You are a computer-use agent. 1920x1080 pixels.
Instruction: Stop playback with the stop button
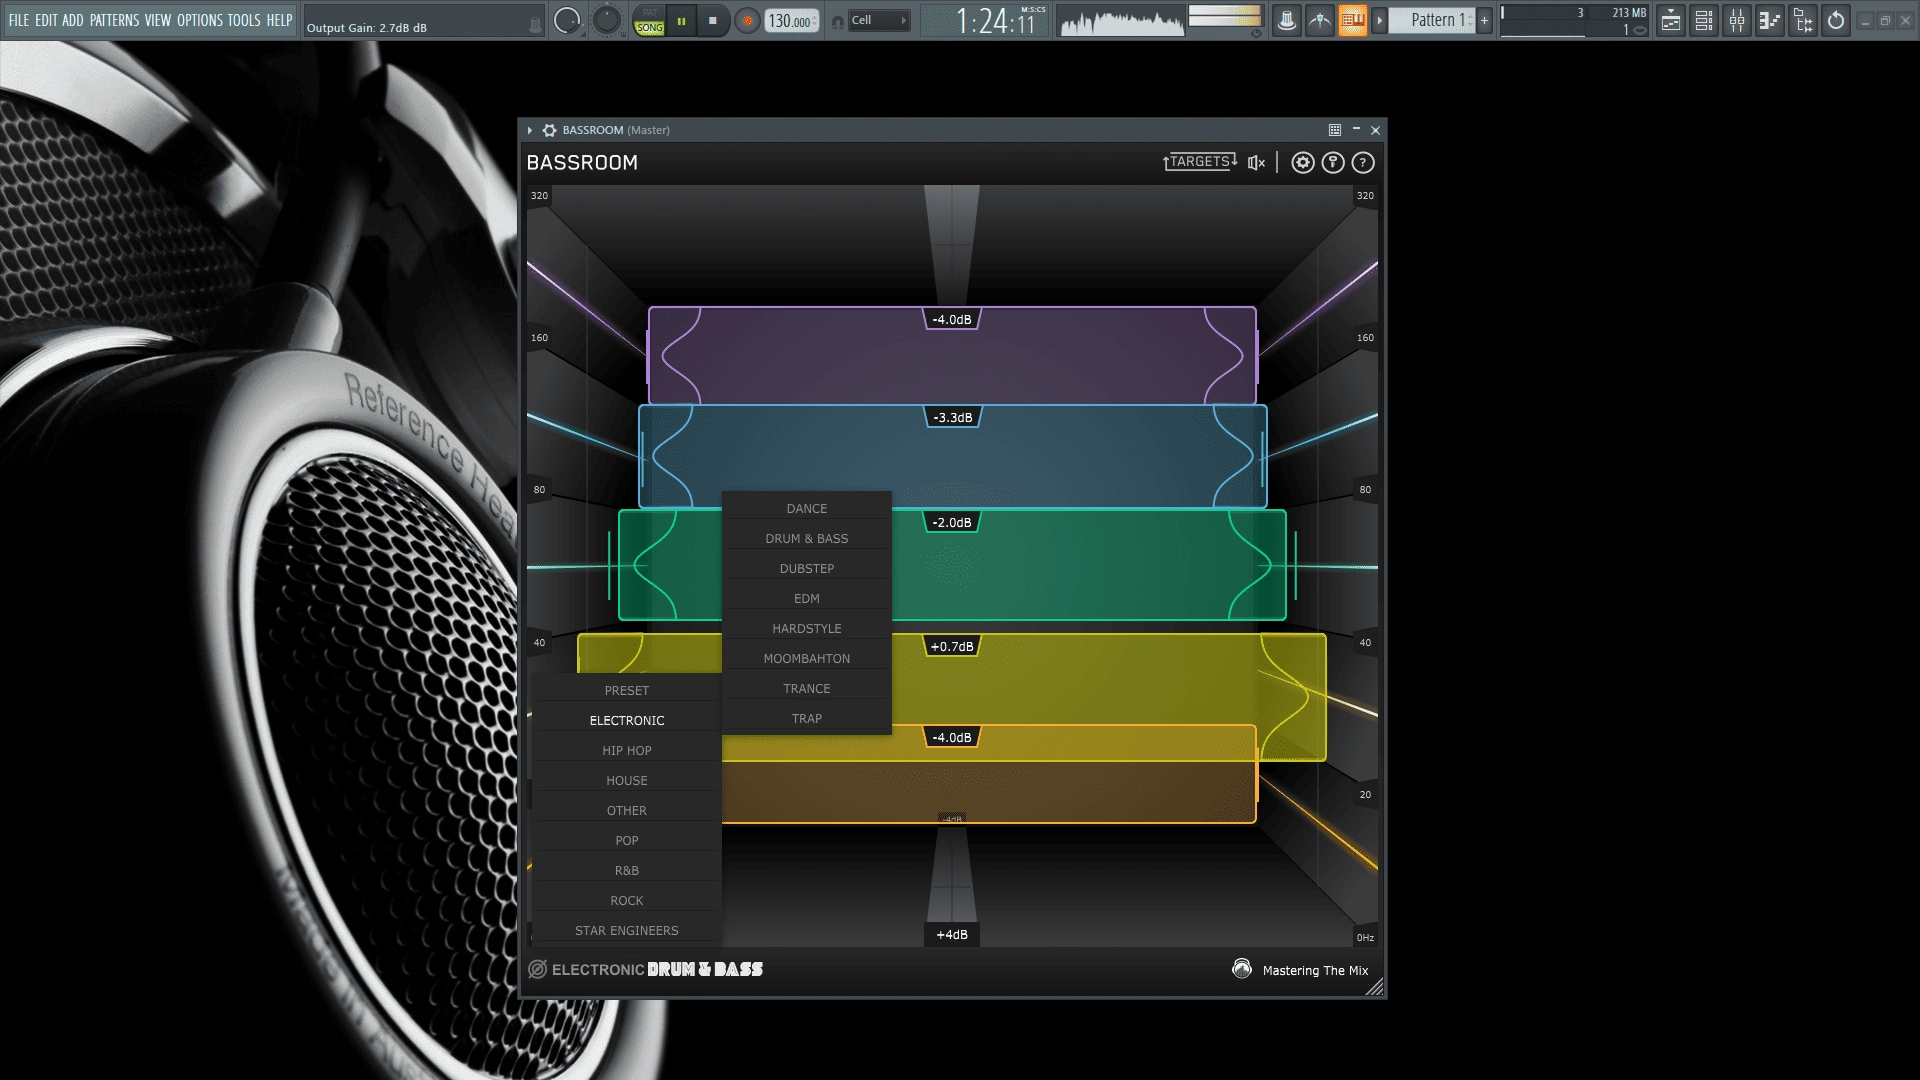pos(712,20)
